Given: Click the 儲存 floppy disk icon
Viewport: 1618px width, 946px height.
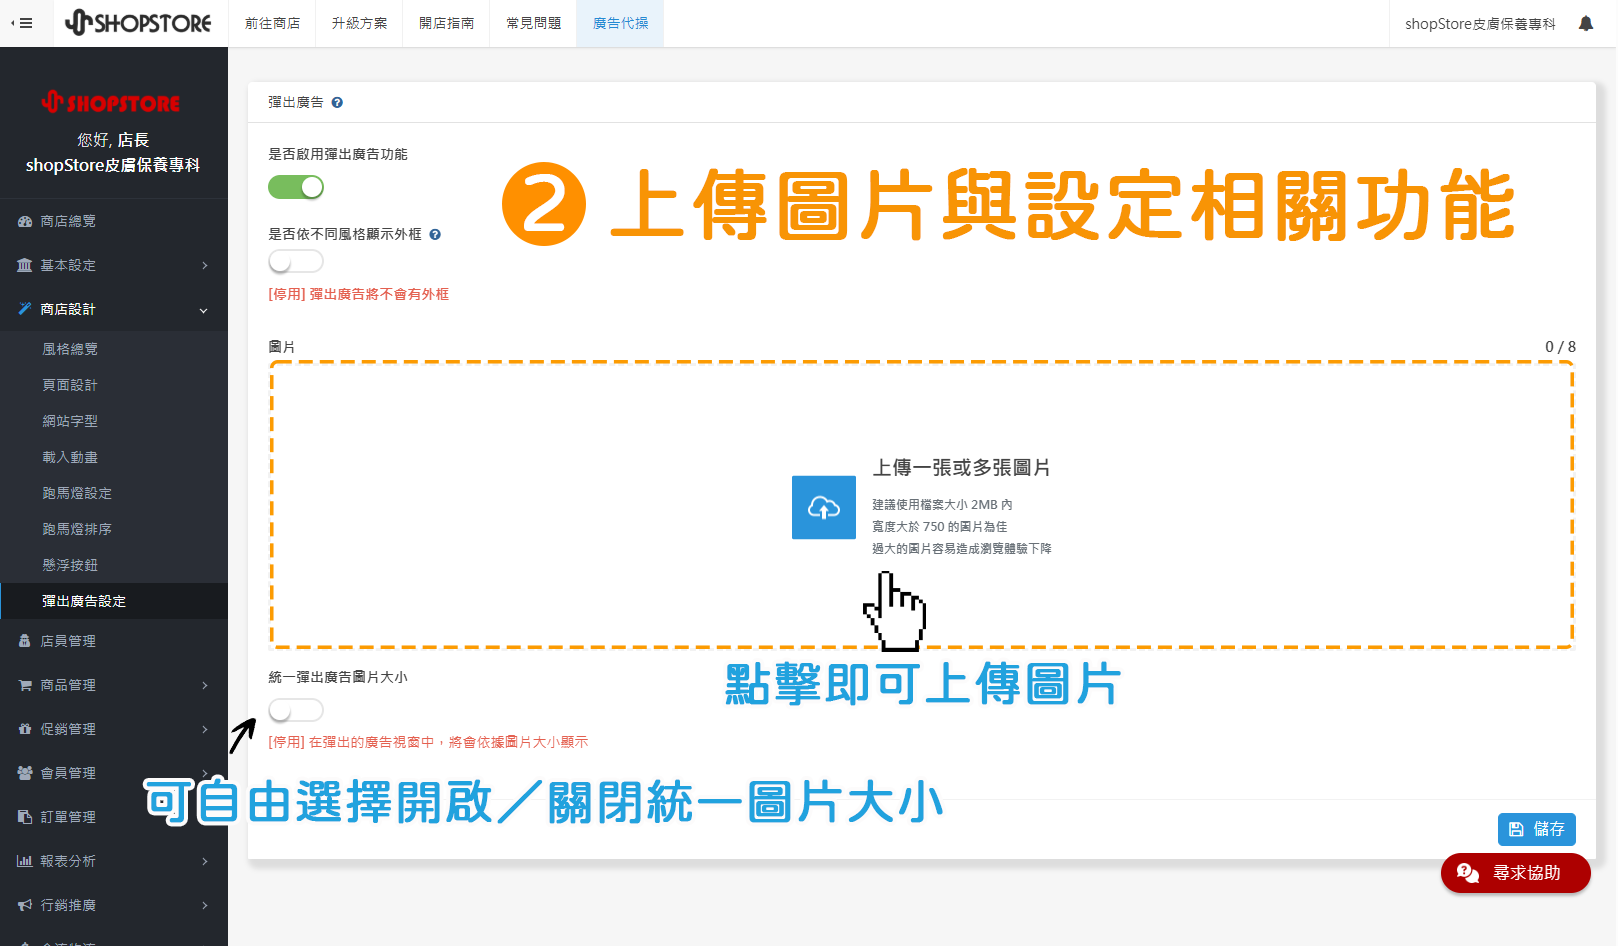Looking at the screenshot, I should point(1516,829).
